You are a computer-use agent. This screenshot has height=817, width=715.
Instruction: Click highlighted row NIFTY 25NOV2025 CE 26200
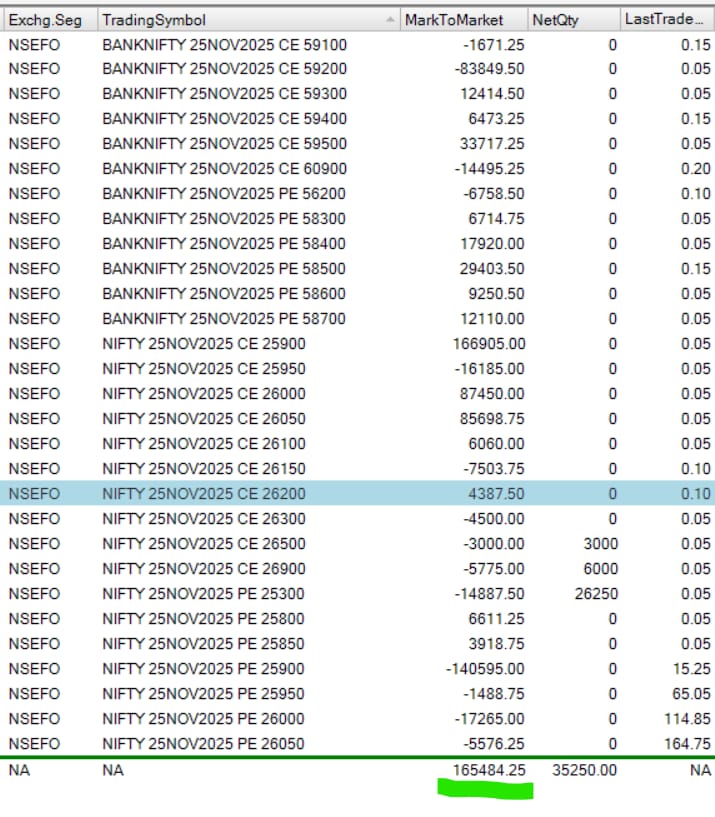pos(358,493)
